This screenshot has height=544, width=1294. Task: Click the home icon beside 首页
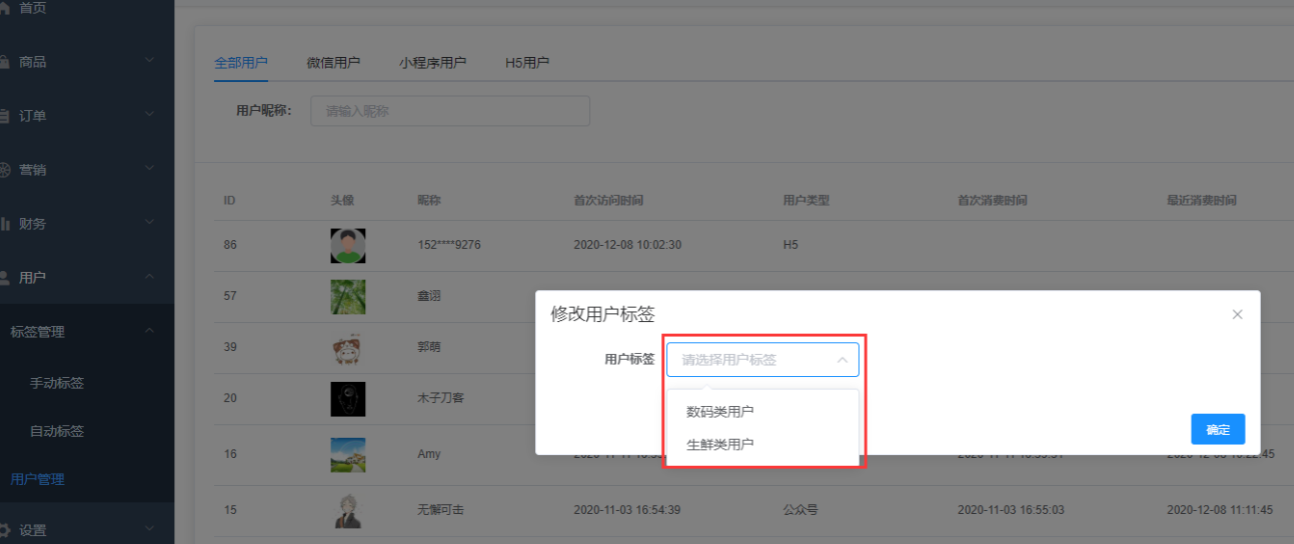pyautogui.click(x=5, y=8)
